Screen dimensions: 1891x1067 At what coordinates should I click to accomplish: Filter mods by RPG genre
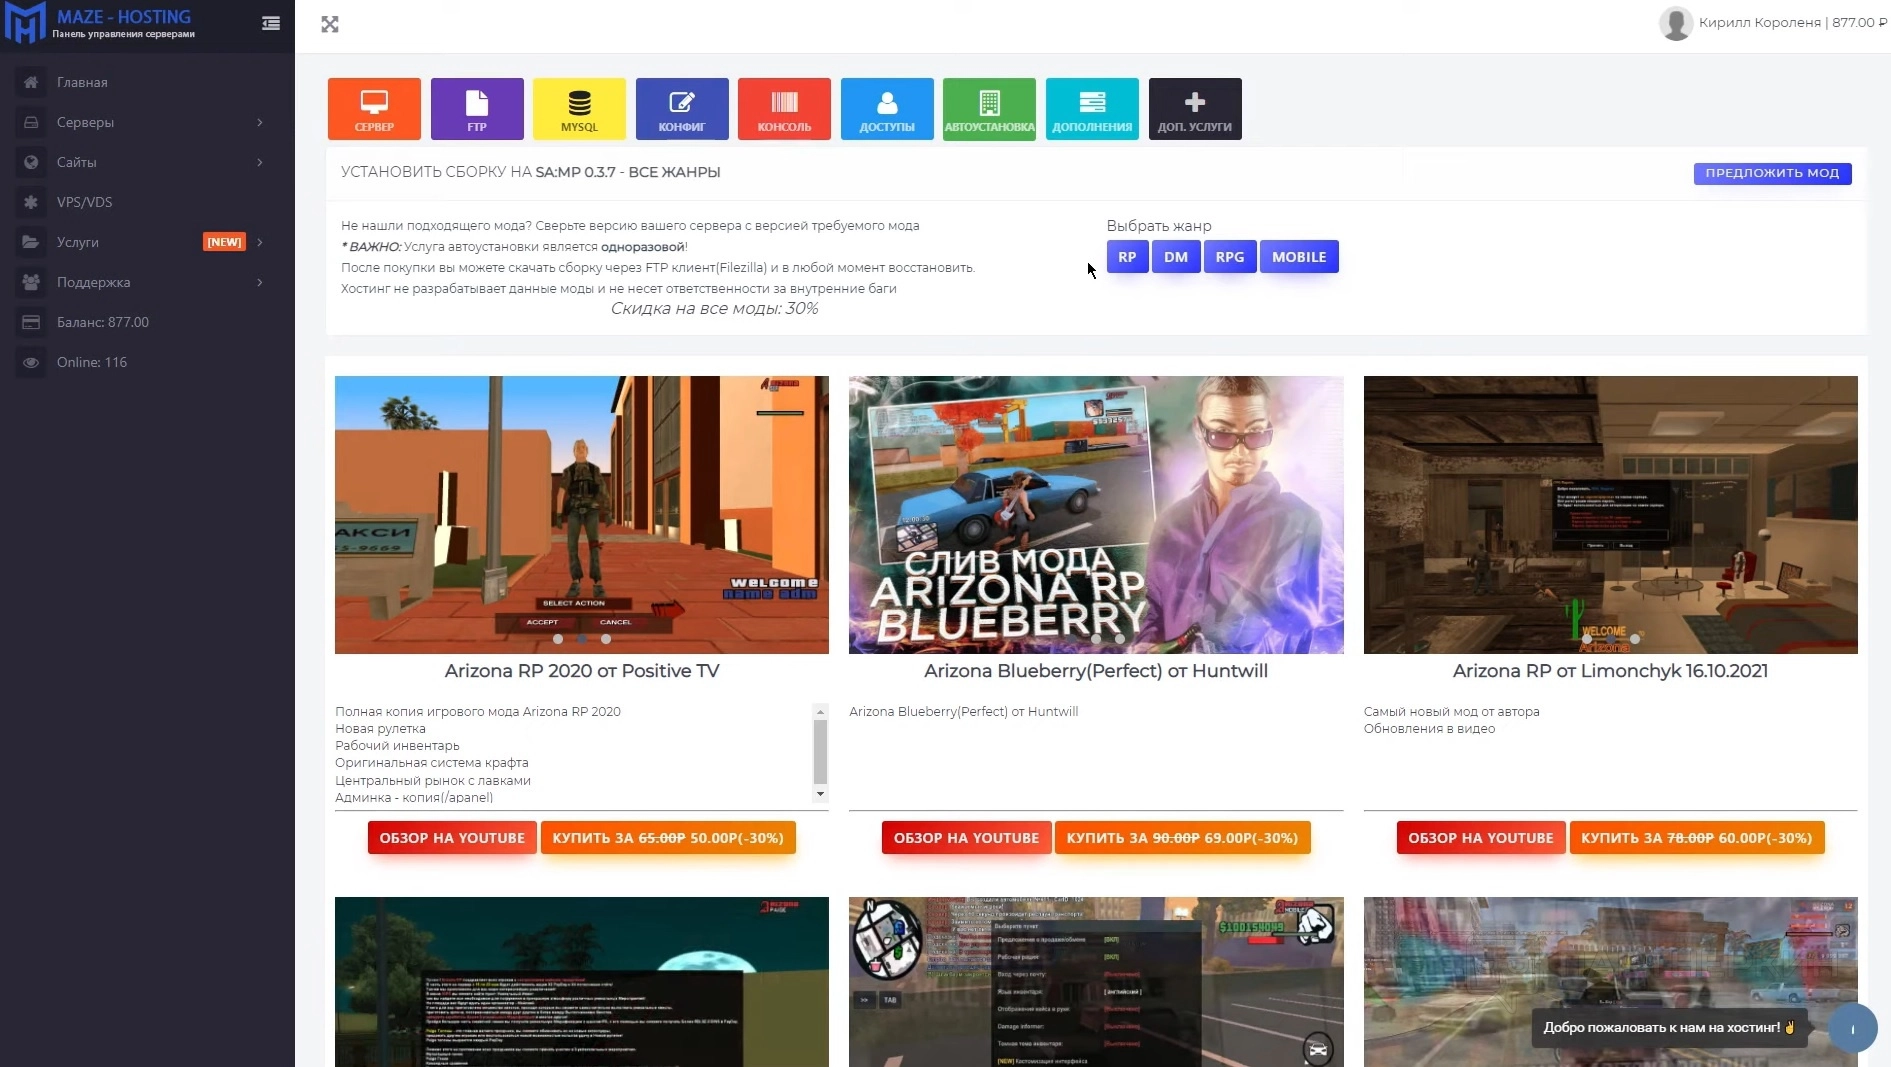click(x=1230, y=257)
